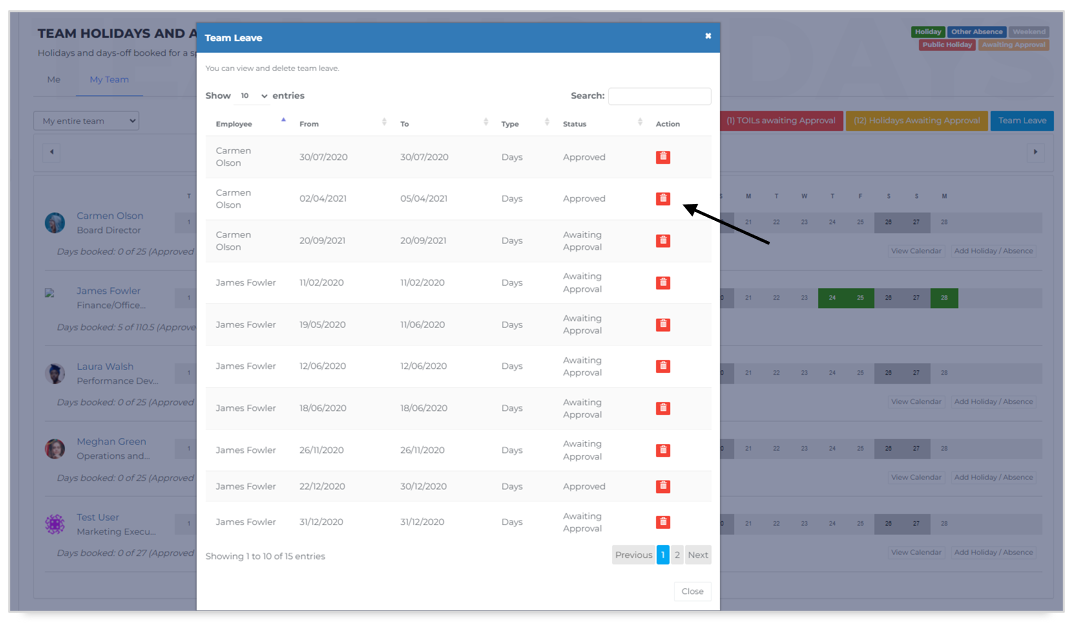Delete James Fowler leave from 11/02/2020
1079x624 pixels.
[x=663, y=283]
